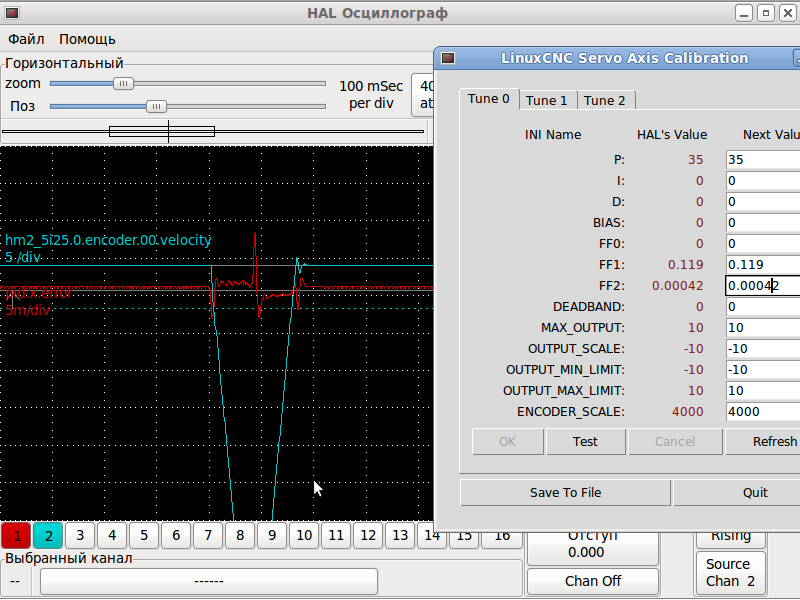Adjust the horizontal zoom slider
This screenshot has height=600, width=800.
[124, 84]
